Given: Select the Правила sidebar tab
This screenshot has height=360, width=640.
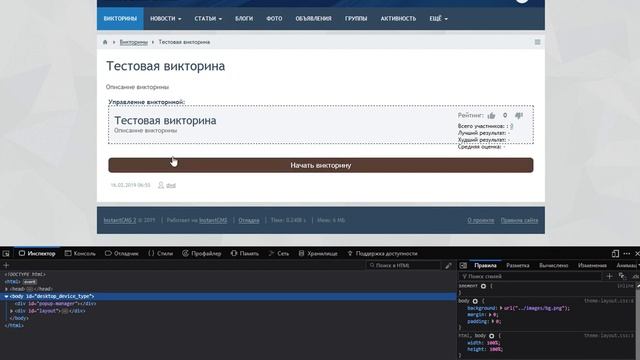Looking at the screenshot, I should 485,265.
